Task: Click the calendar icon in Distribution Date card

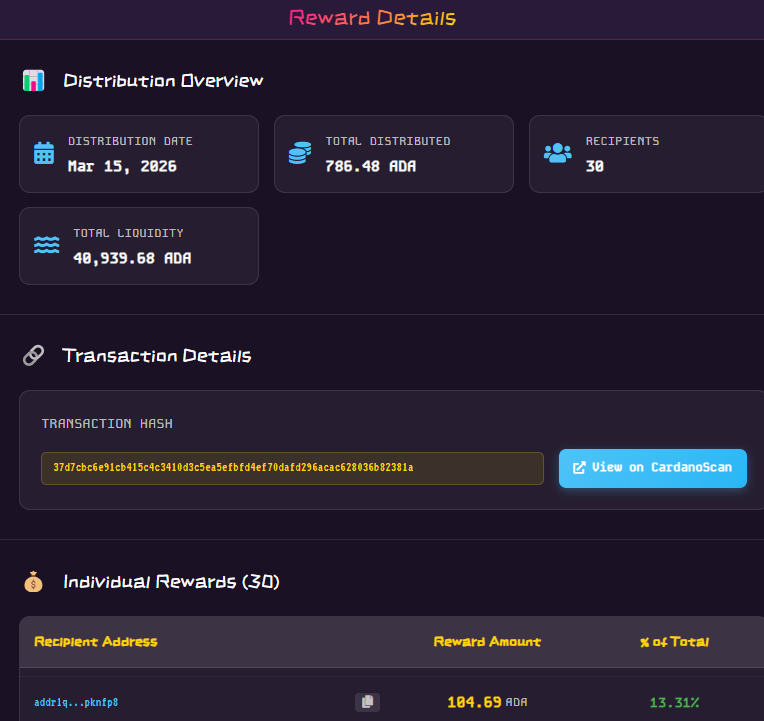Action: (x=44, y=153)
